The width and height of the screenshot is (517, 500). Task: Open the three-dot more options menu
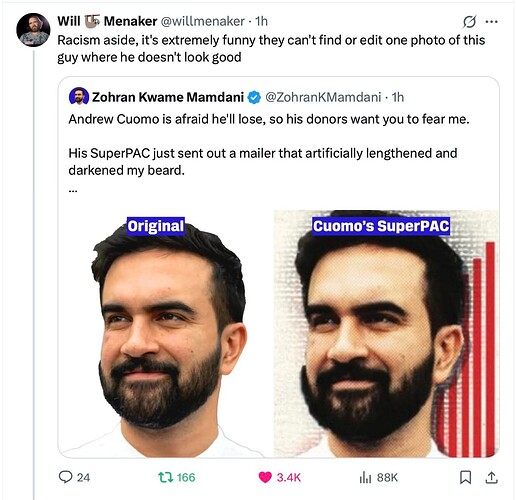(x=492, y=22)
